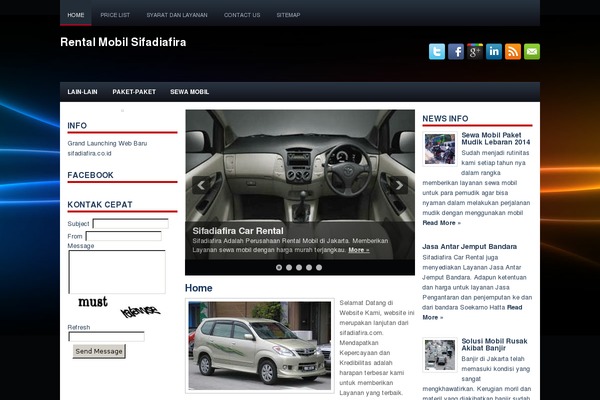Click the Refresh captcha link
This screenshot has width=600, height=400.
point(78,327)
